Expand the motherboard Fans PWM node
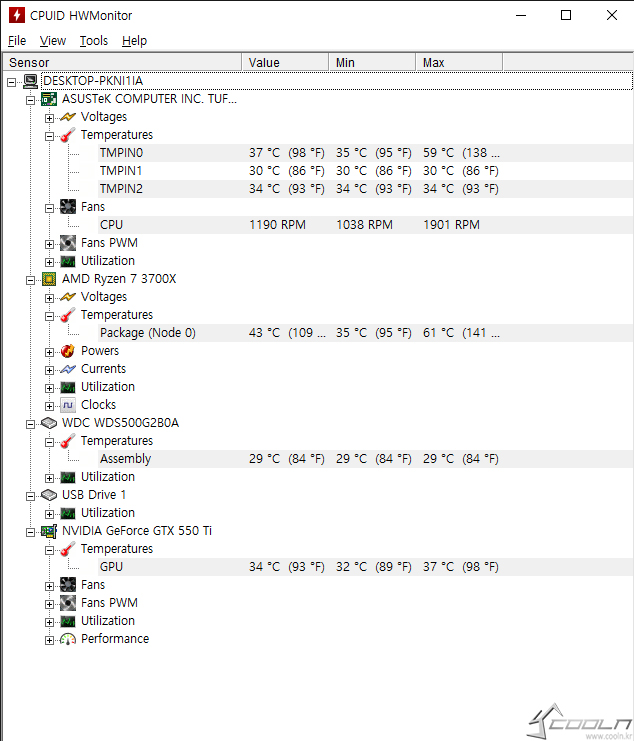 point(49,244)
